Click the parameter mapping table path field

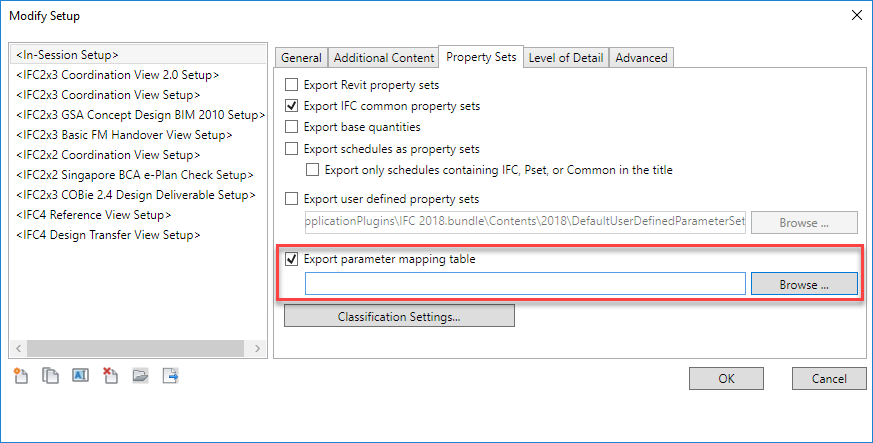click(525, 285)
